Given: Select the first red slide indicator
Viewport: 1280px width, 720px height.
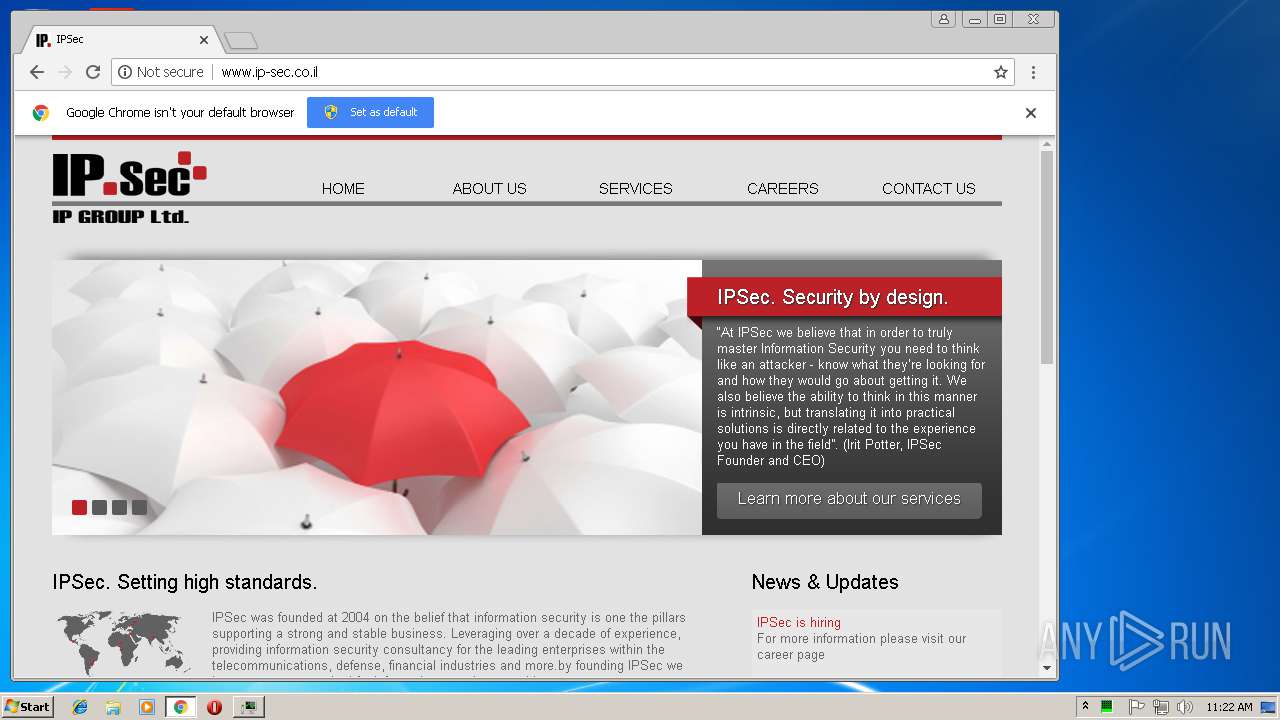Looking at the screenshot, I should coord(79,507).
